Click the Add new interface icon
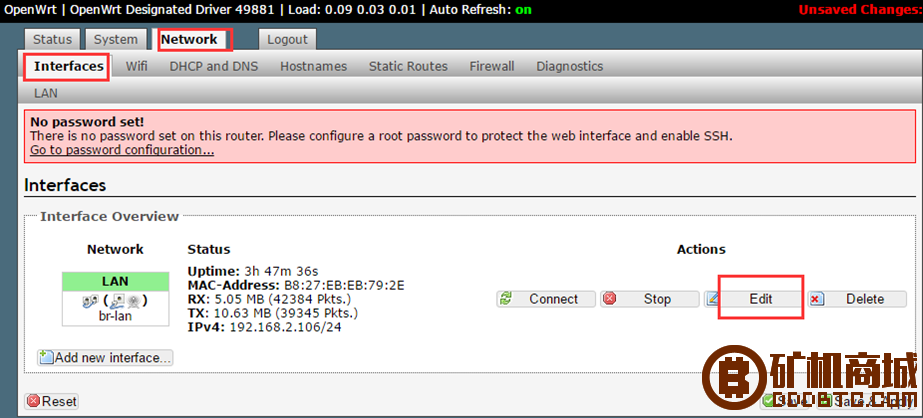 tap(47, 357)
